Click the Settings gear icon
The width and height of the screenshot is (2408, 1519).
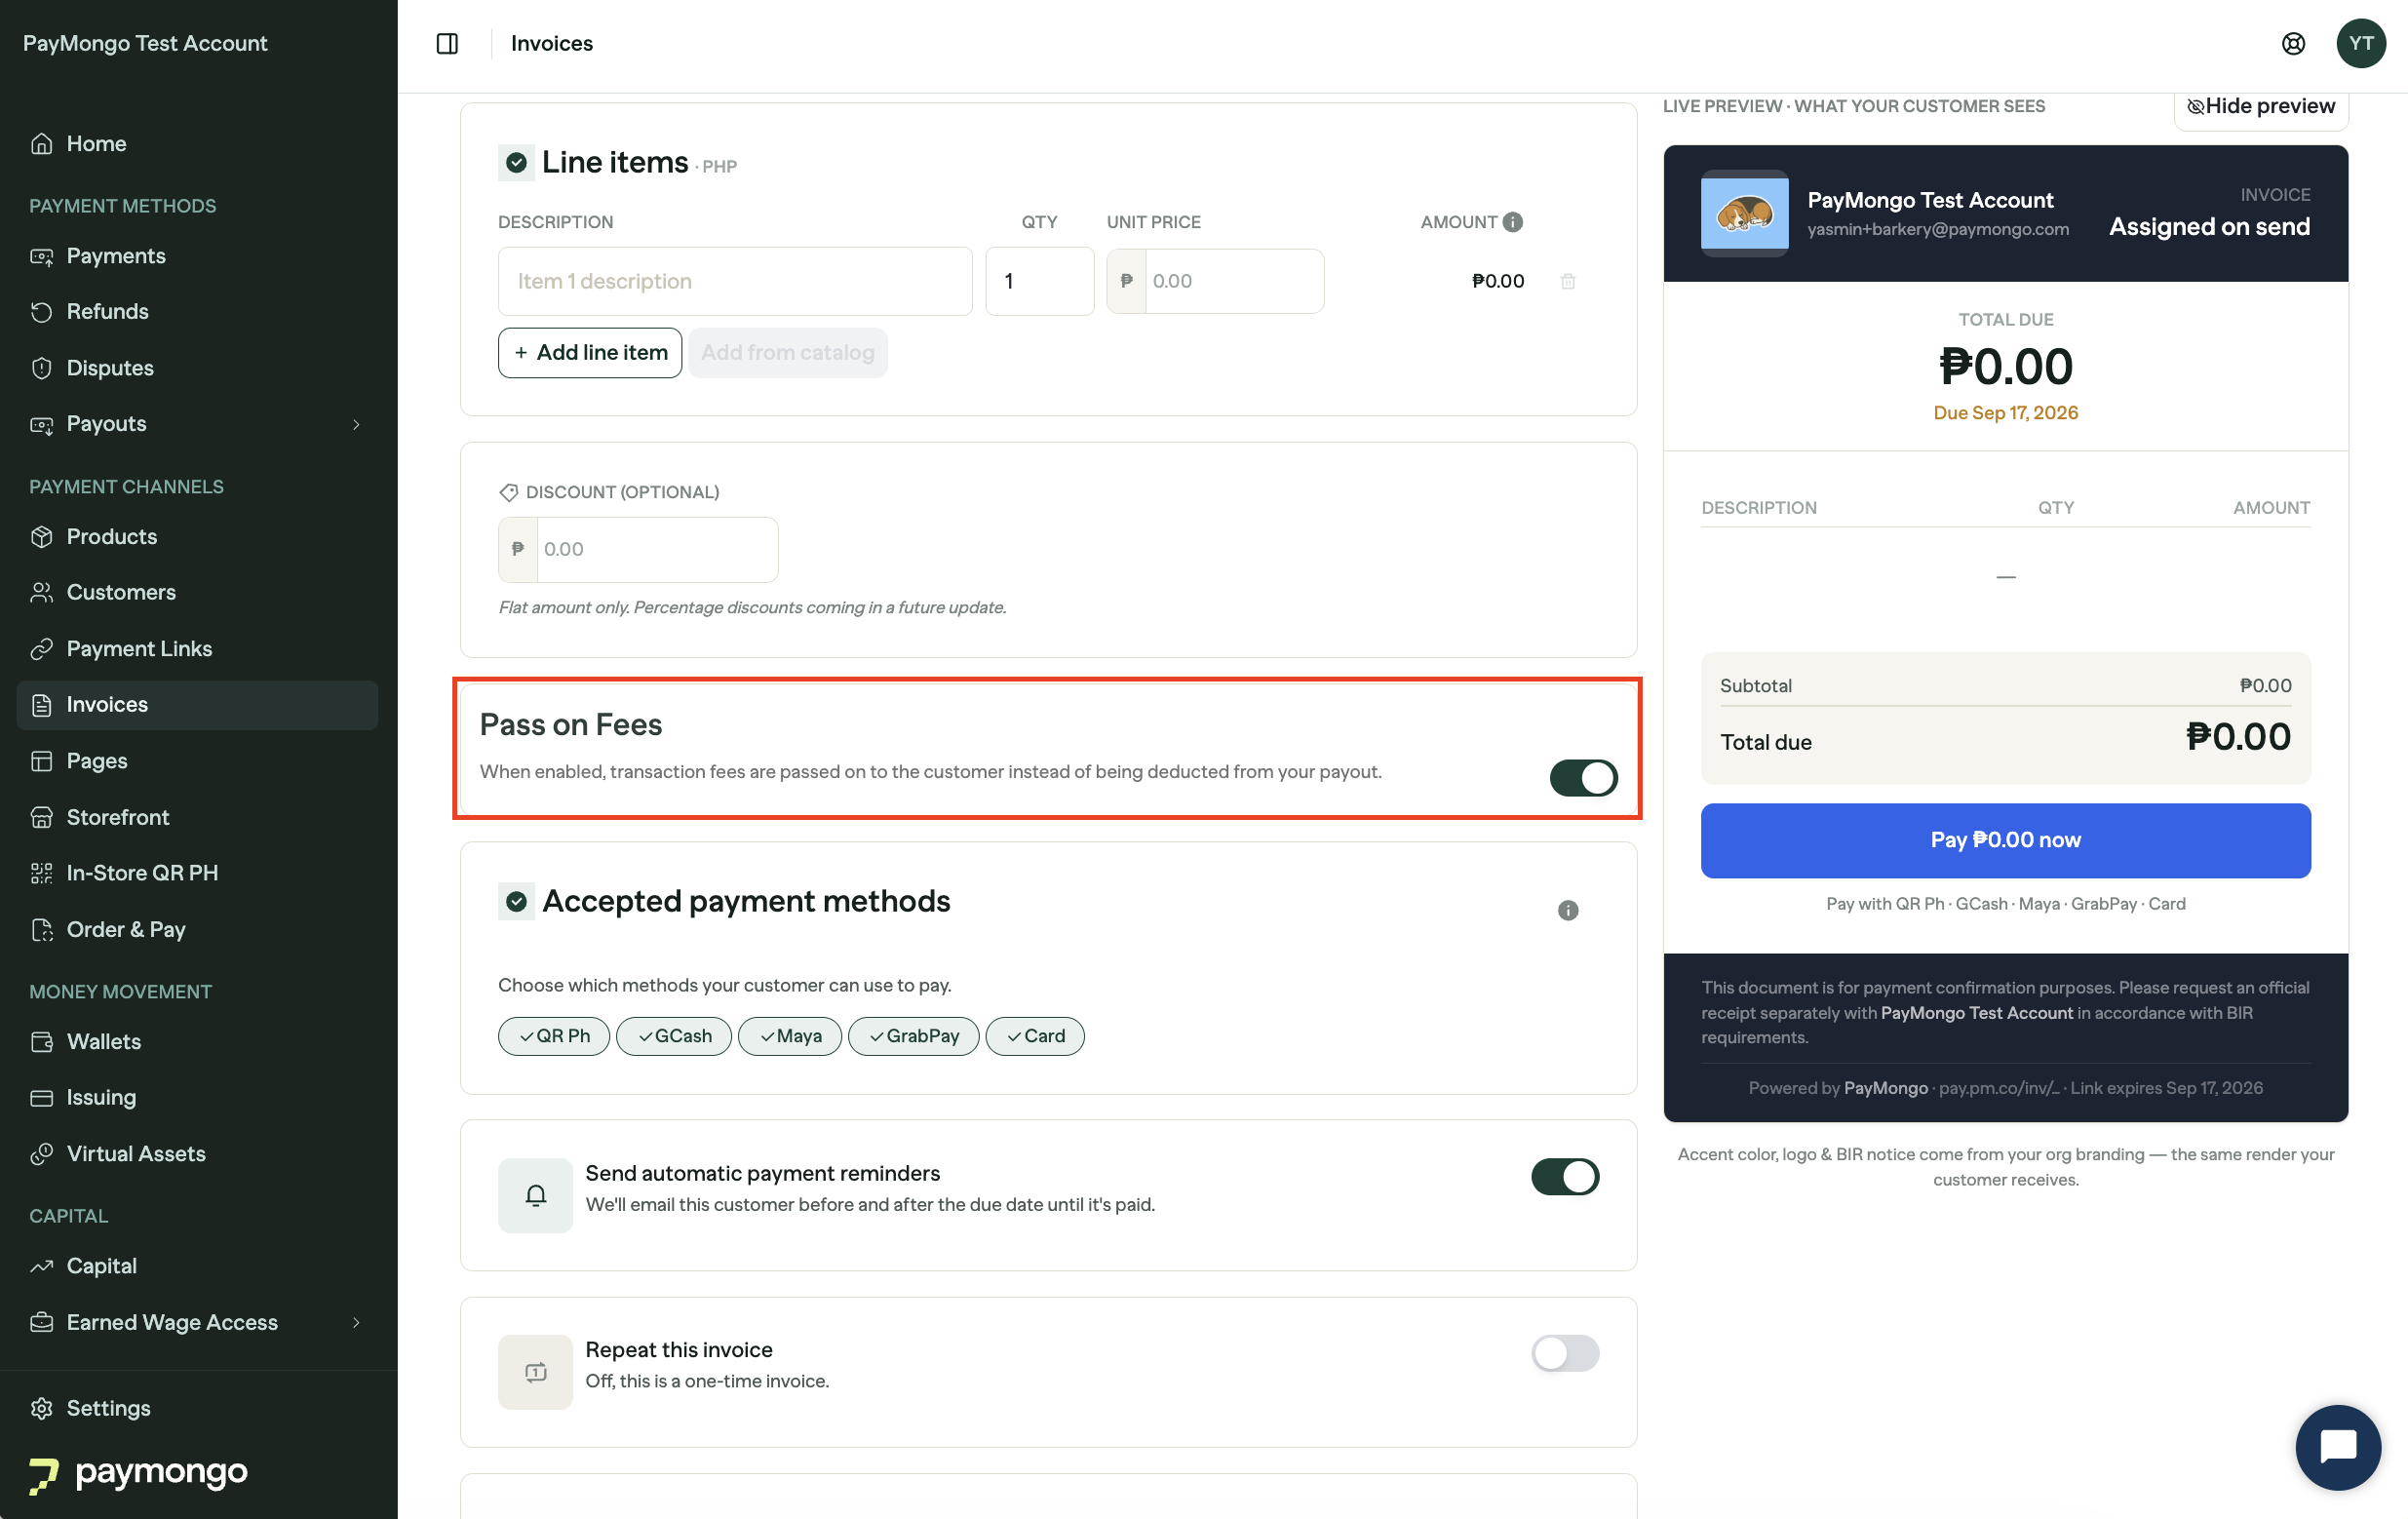41,1408
